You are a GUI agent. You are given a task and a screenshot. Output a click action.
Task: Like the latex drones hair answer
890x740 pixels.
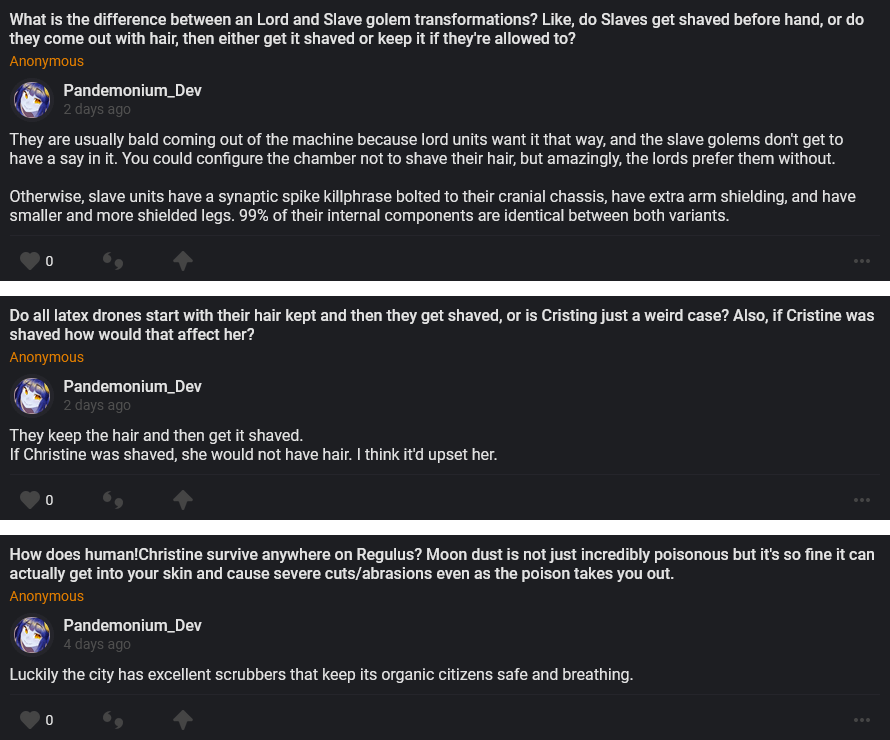click(30, 499)
